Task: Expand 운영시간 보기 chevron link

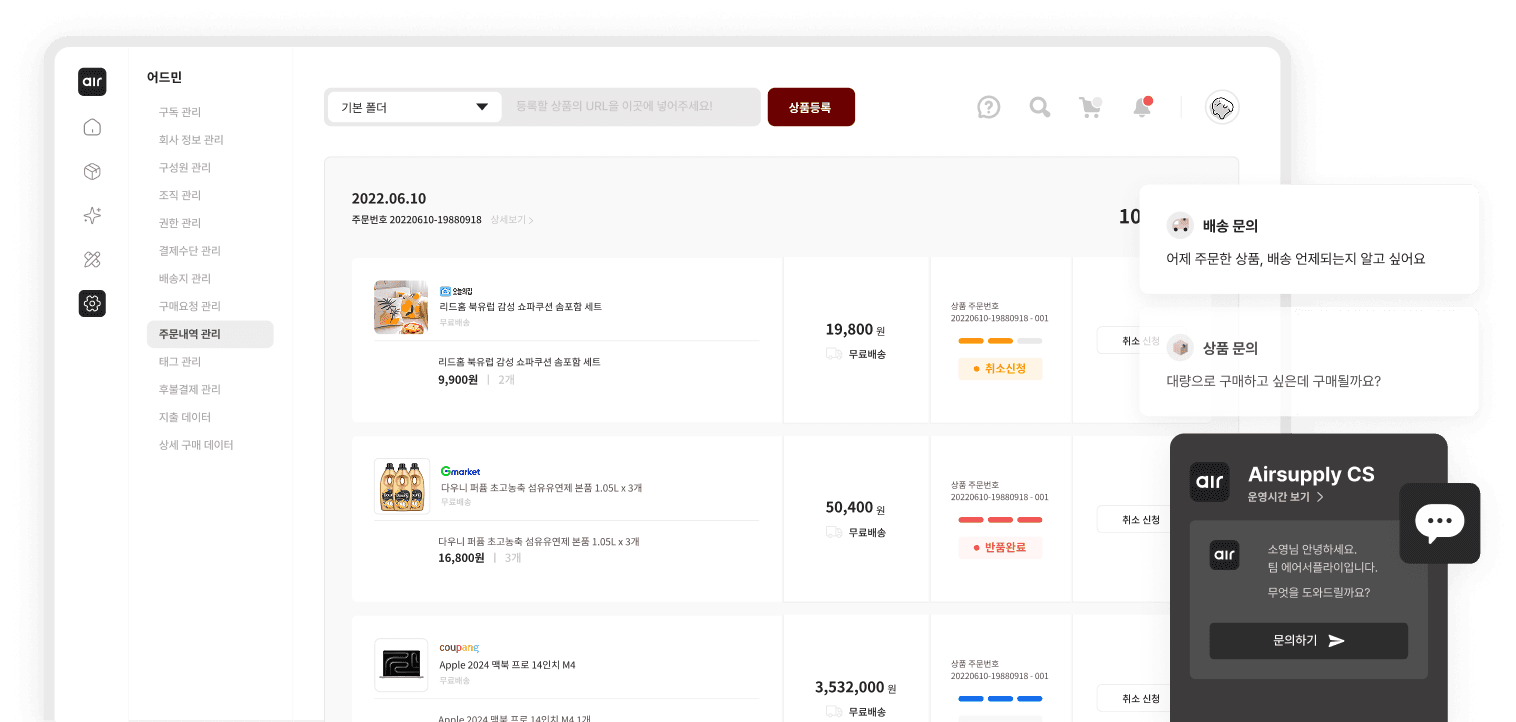Action: [x=1285, y=497]
